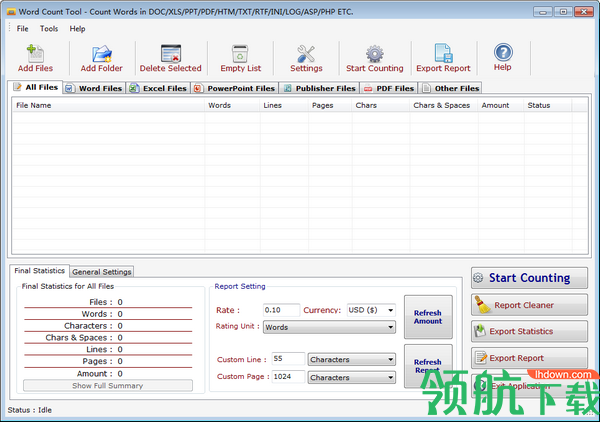Screen dimensions: 600x422
Task: Click the large Start Counting button
Action: [529, 278]
